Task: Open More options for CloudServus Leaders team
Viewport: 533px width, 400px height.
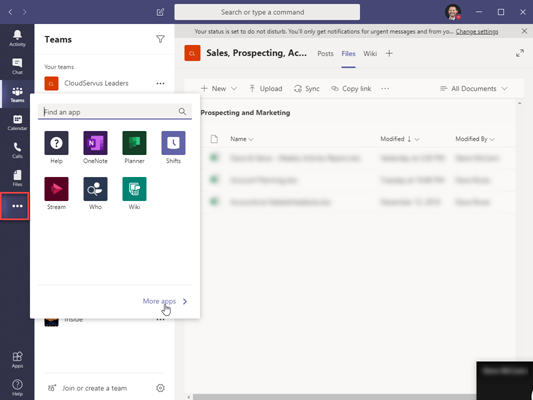Action: [x=160, y=83]
